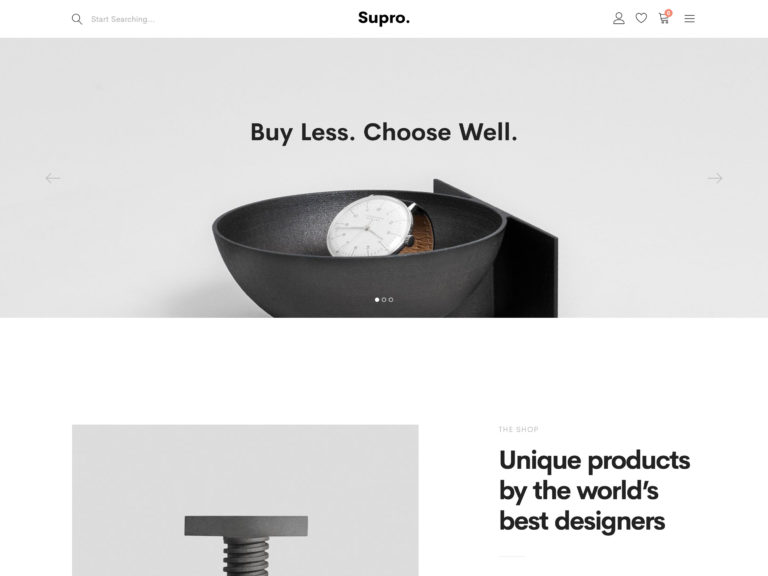Click the Start Searching input field
This screenshot has width=768, height=576.
pyautogui.click(x=123, y=19)
